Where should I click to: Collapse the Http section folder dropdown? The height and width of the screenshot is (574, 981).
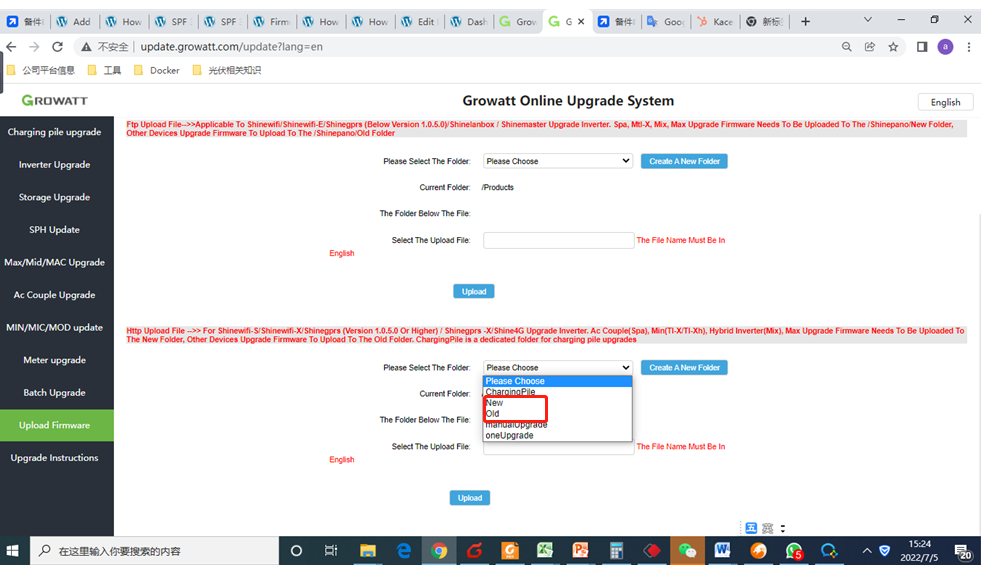(557, 367)
